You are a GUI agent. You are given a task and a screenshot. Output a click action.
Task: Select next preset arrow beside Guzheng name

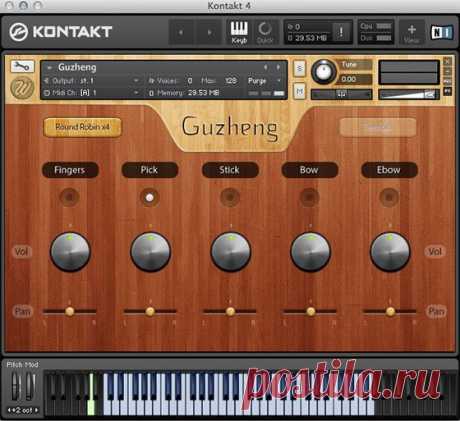click(x=278, y=67)
